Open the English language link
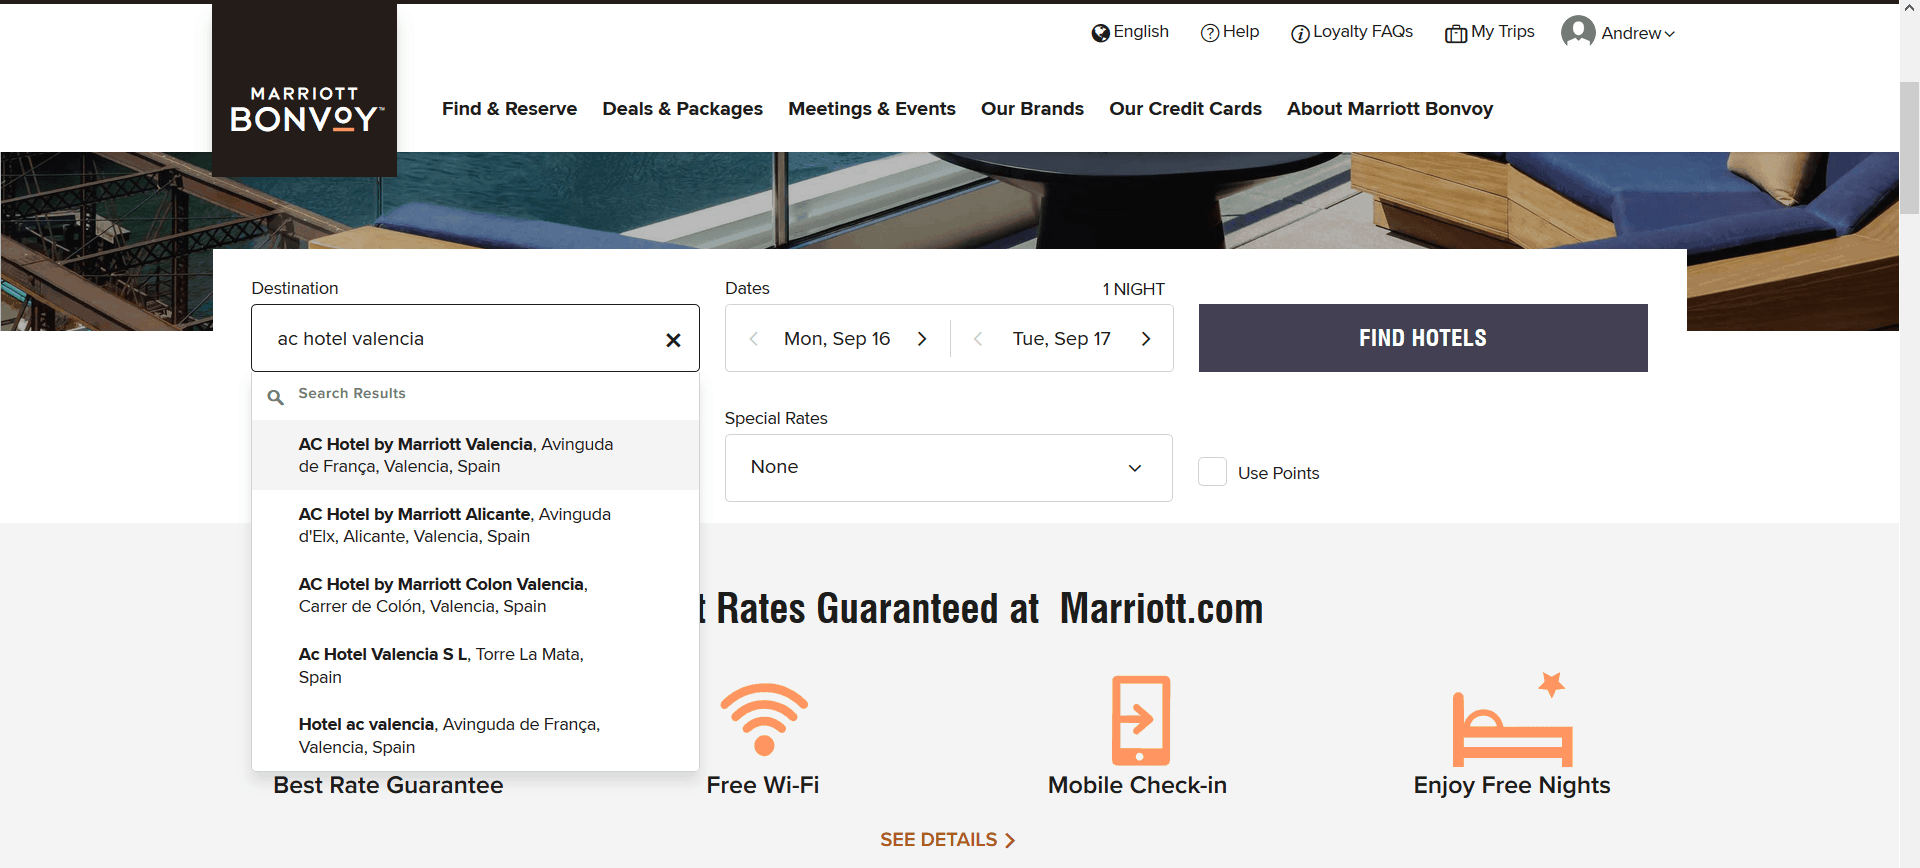The image size is (1920, 868). (x=1141, y=32)
